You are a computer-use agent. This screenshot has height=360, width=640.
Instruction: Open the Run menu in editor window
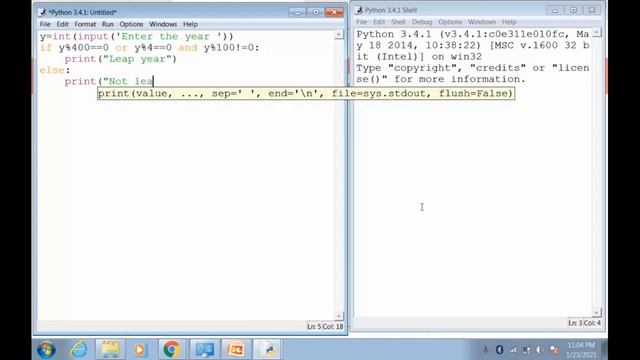point(108,24)
